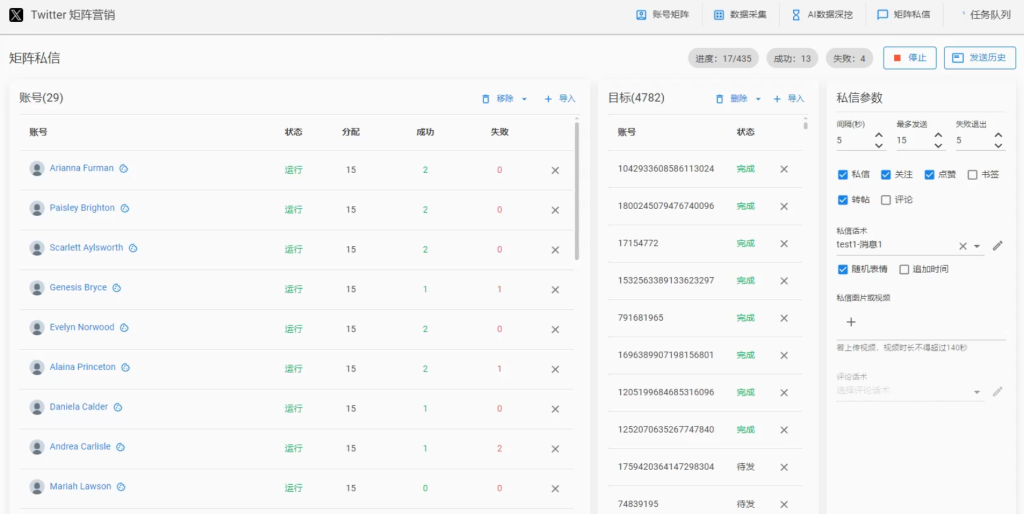
Task: Enable 书签 checkbox
Action: tap(972, 174)
